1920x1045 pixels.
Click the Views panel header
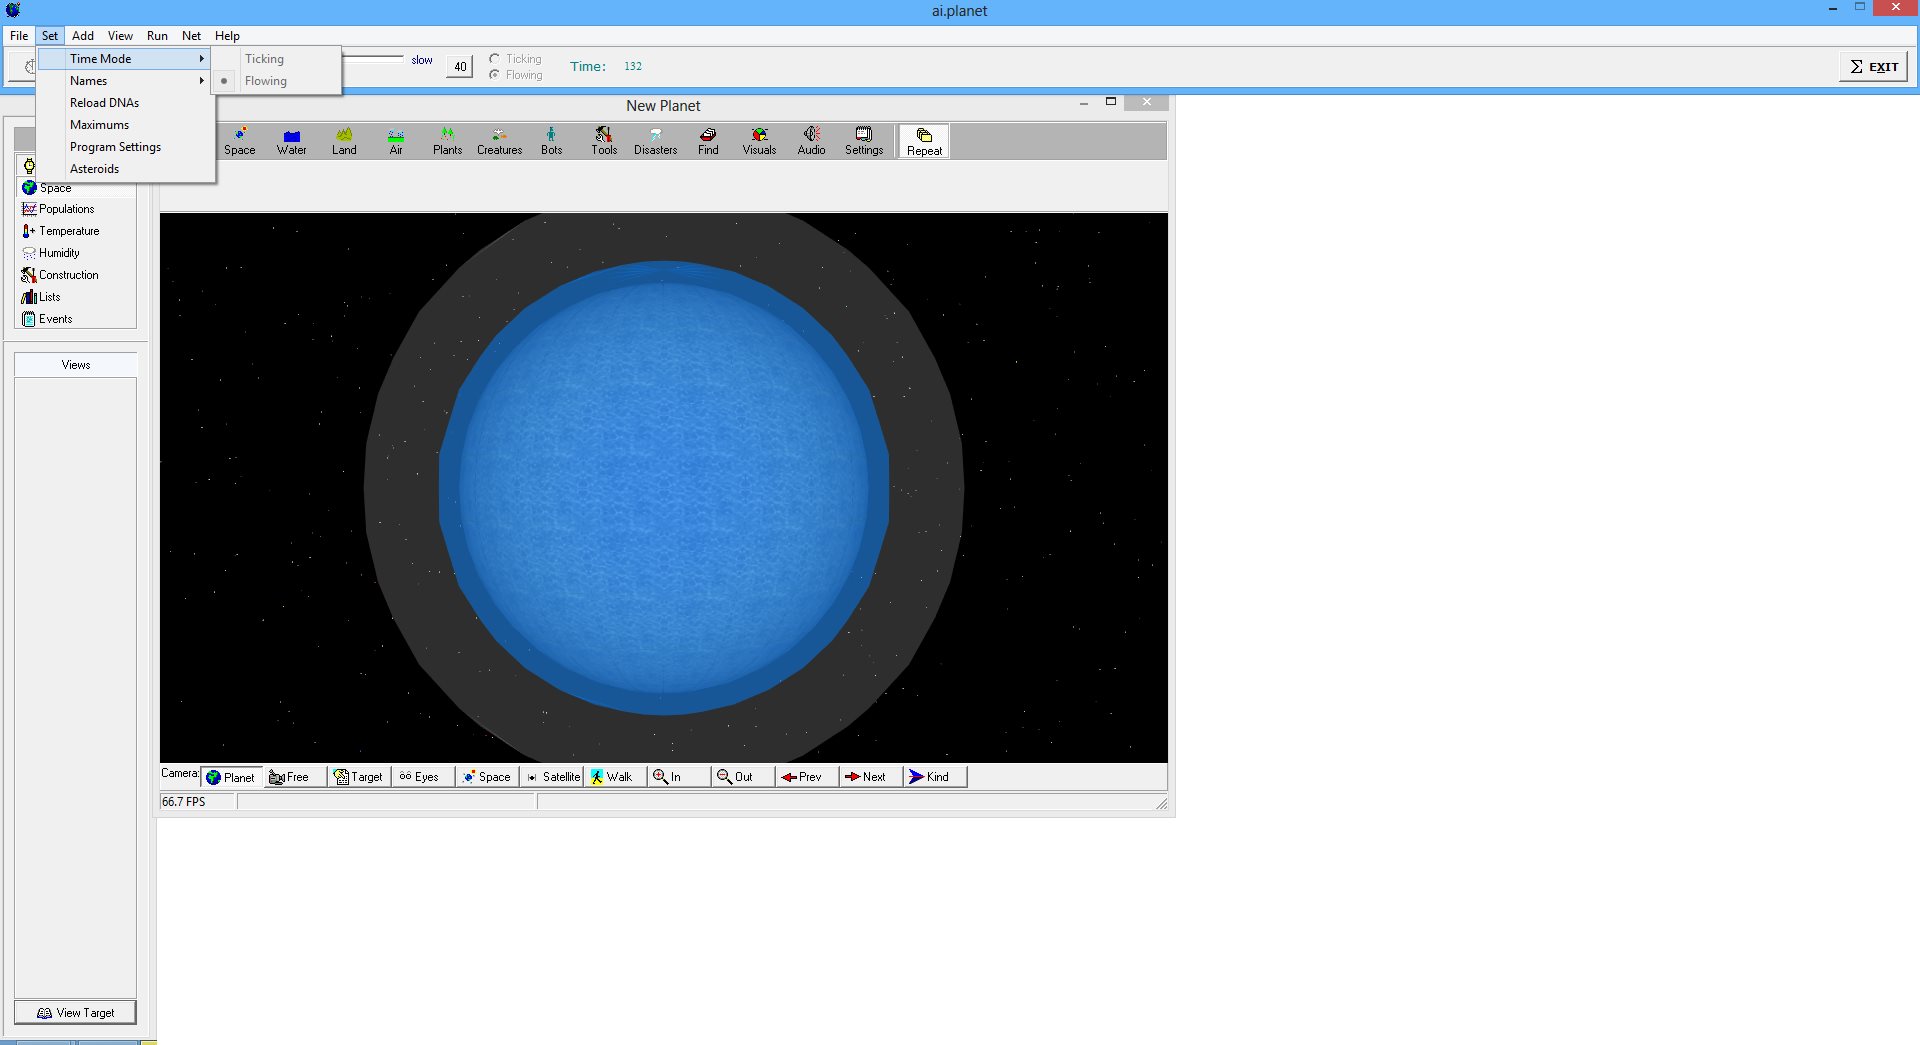click(x=75, y=365)
